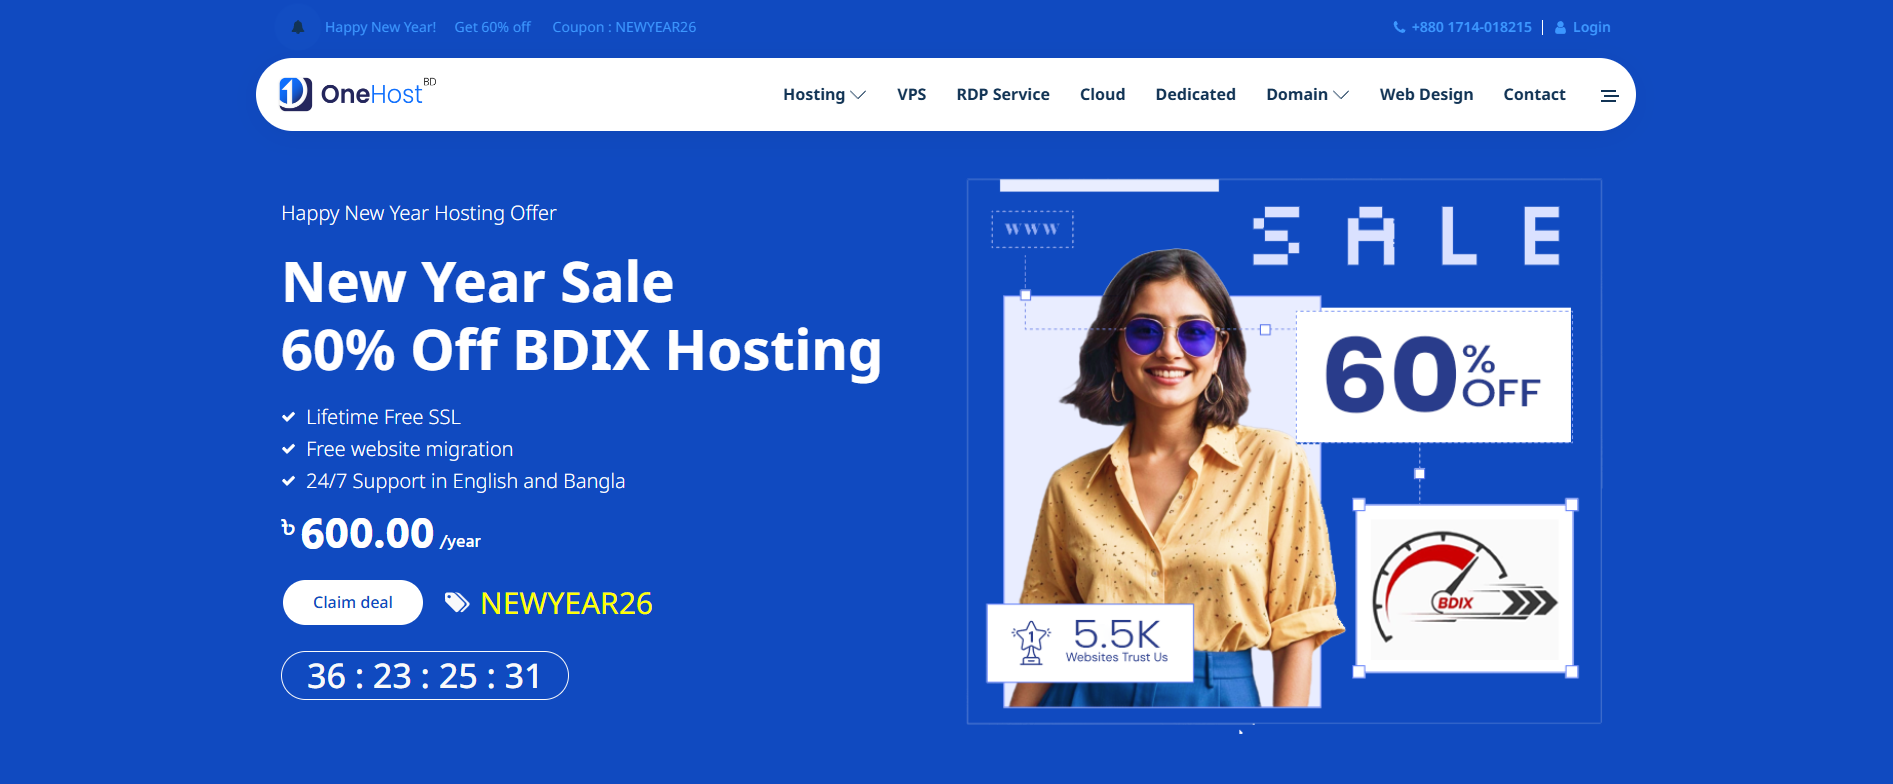This screenshot has width=1893, height=784.
Task: Navigate to Contact page
Action: click(1534, 94)
